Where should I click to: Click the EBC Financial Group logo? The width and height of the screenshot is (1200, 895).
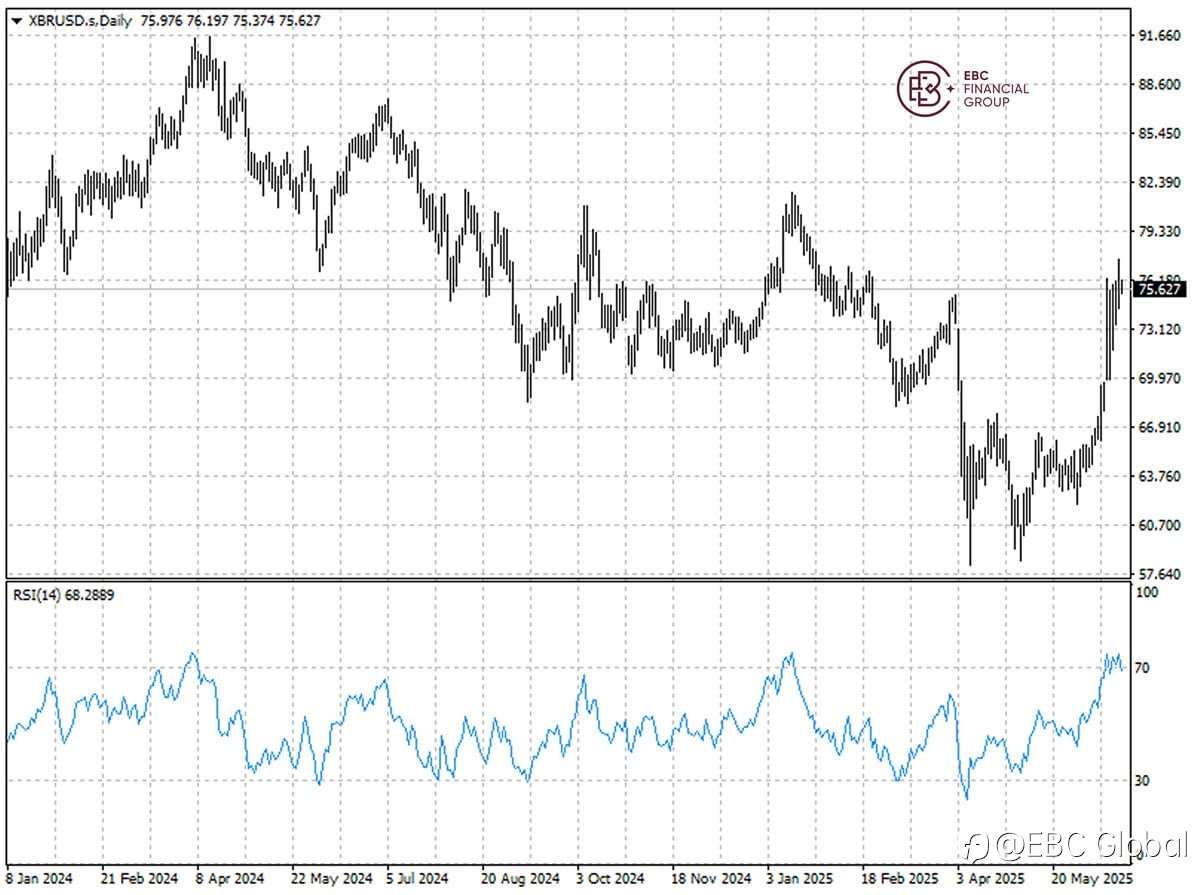pyautogui.click(x=962, y=88)
